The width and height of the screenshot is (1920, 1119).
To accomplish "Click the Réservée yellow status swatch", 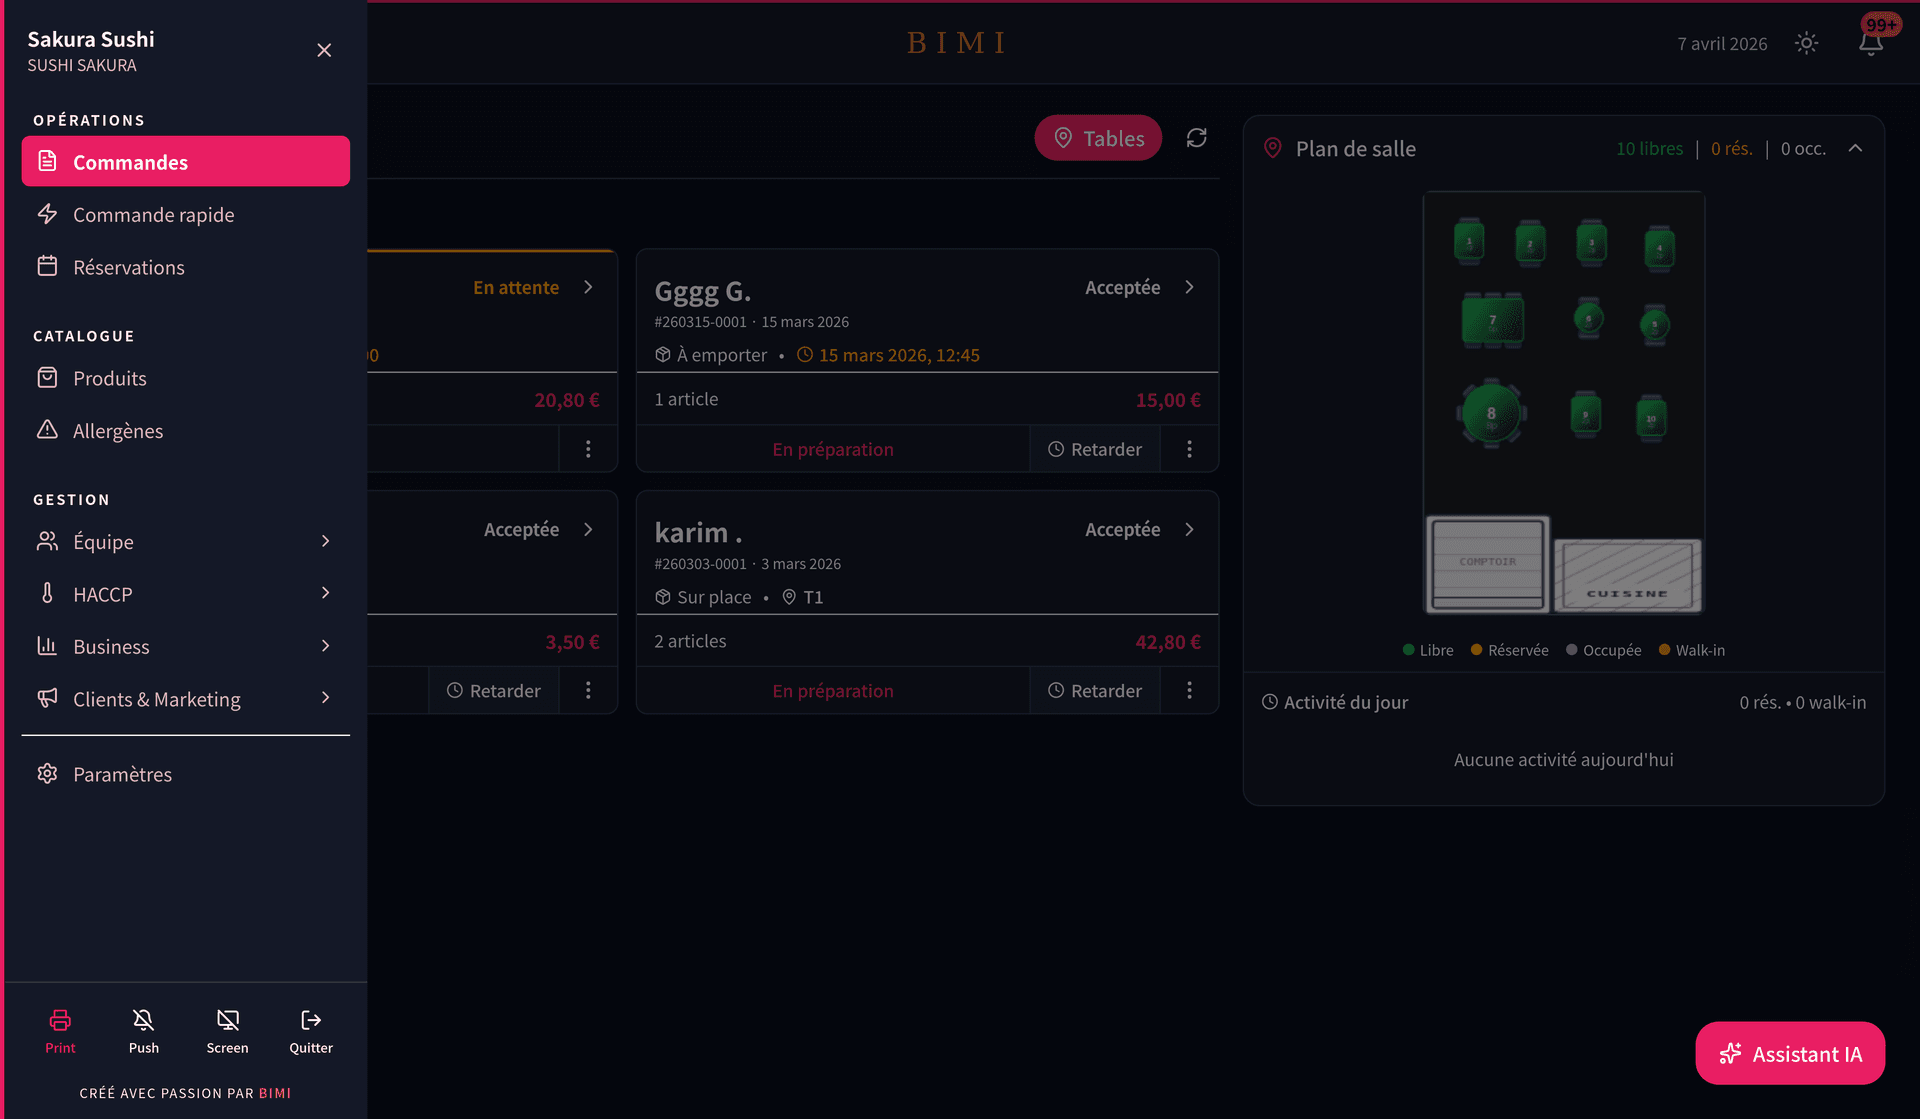I will 1476,650.
